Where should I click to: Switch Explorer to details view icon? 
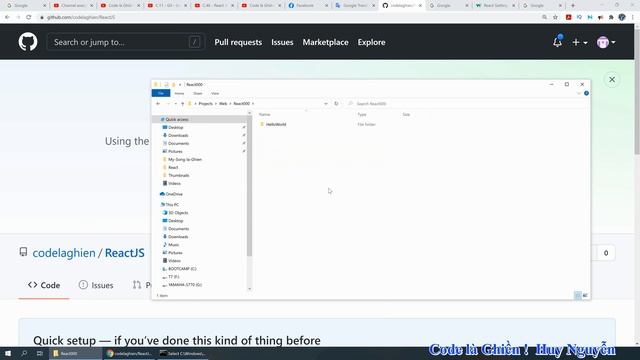click(x=578, y=295)
